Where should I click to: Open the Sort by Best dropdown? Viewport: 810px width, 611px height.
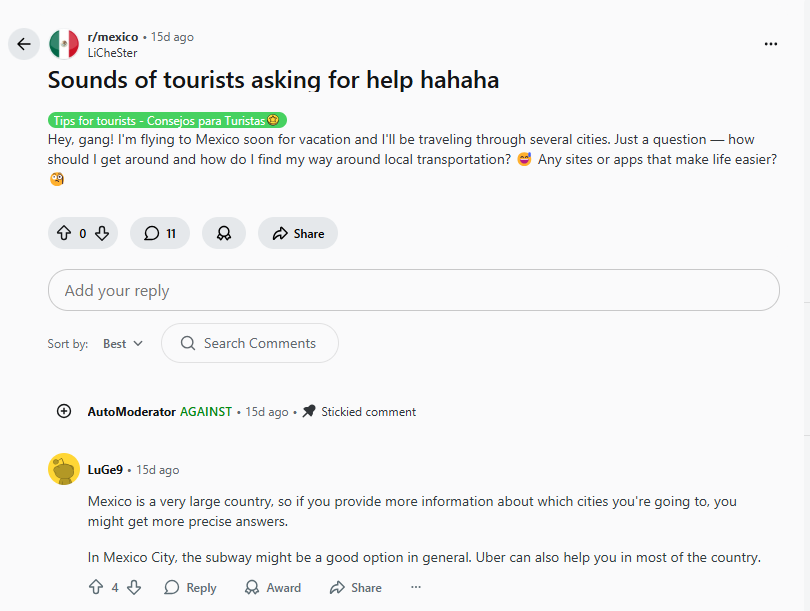[x=123, y=343]
